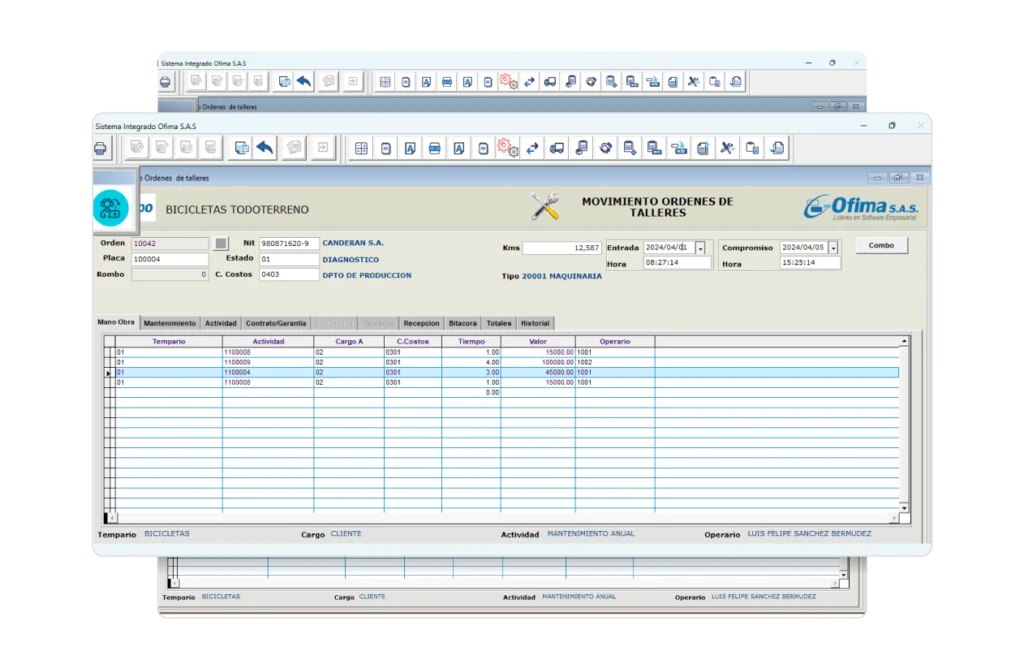Open the Entrada date dropdown arrow
Screen dimensions: 1024x656
pyautogui.click(x=700, y=248)
